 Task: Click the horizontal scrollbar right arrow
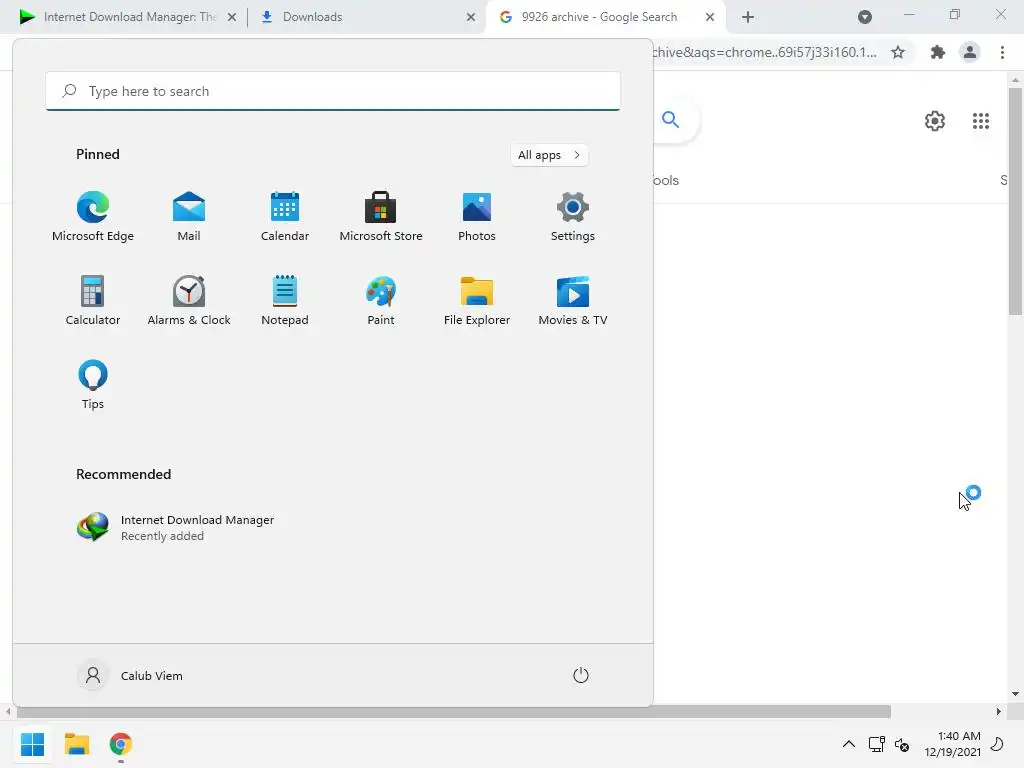tap(999, 711)
